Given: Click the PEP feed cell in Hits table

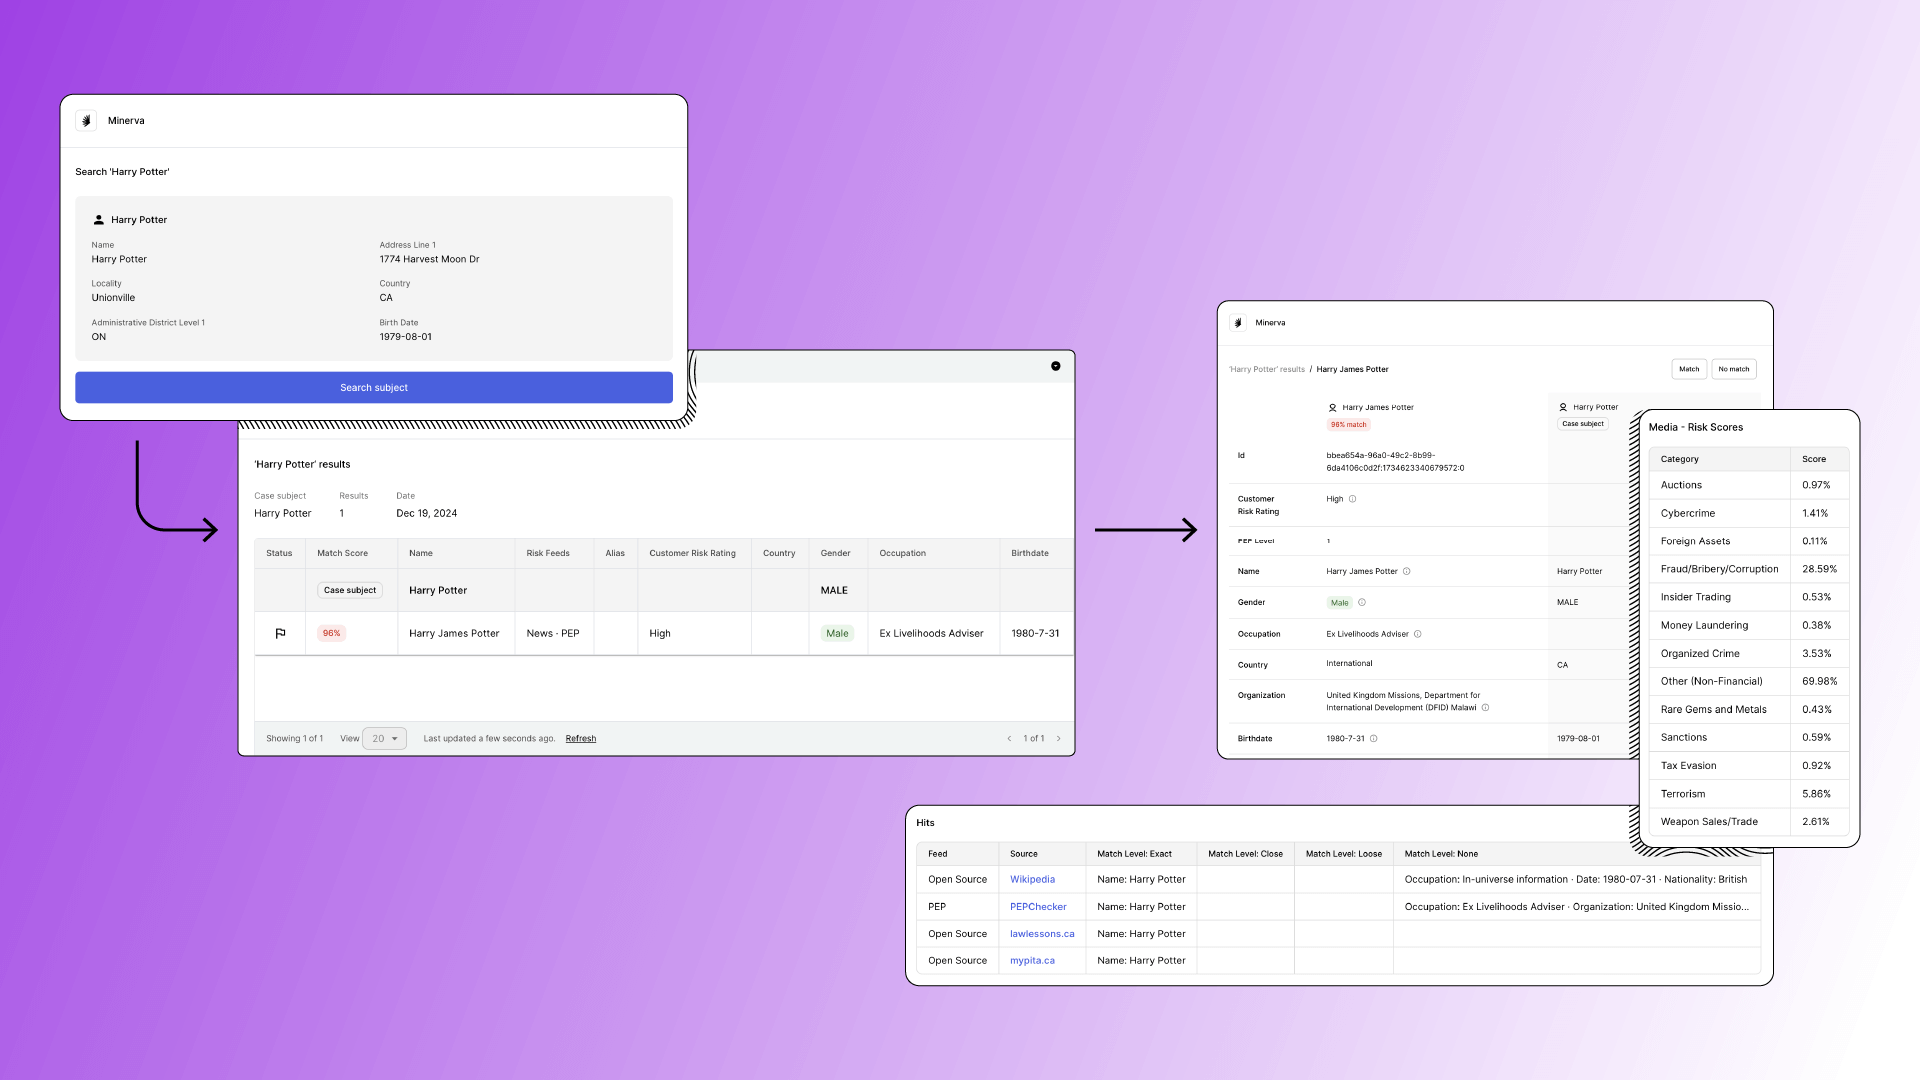Looking at the screenshot, I should pos(936,907).
